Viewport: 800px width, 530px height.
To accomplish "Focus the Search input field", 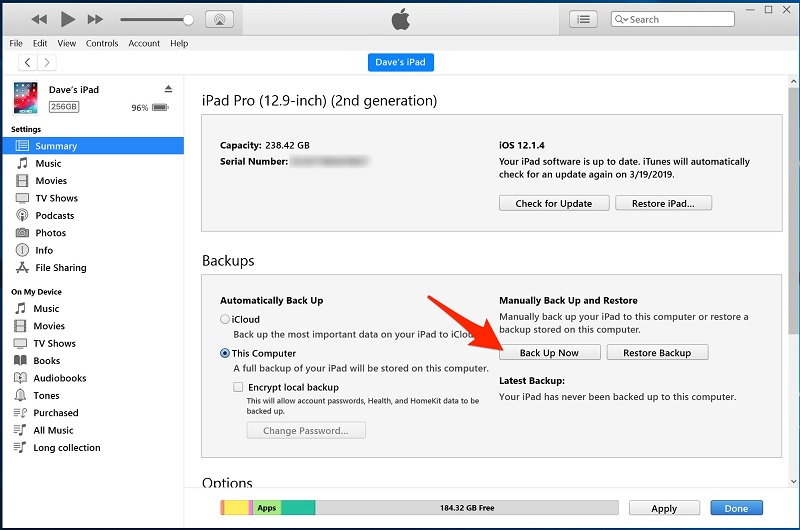I will pyautogui.click(x=672, y=19).
